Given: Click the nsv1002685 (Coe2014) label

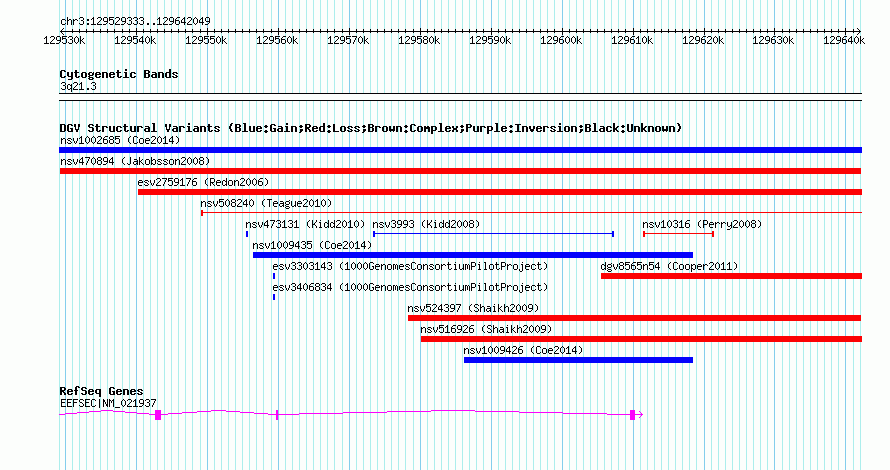Looking at the screenshot, I should pos(120,140).
